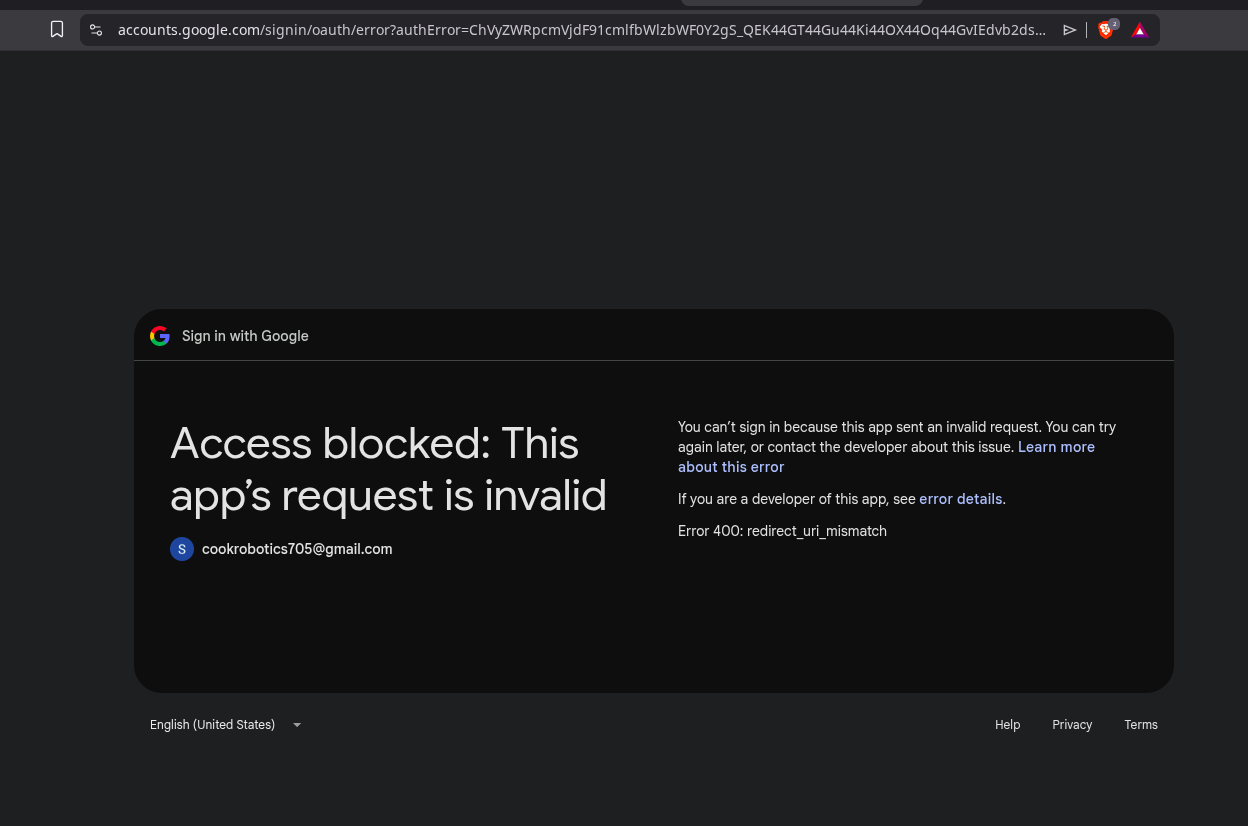Open the error details link
1248x826 pixels.
(x=961, y=499)
